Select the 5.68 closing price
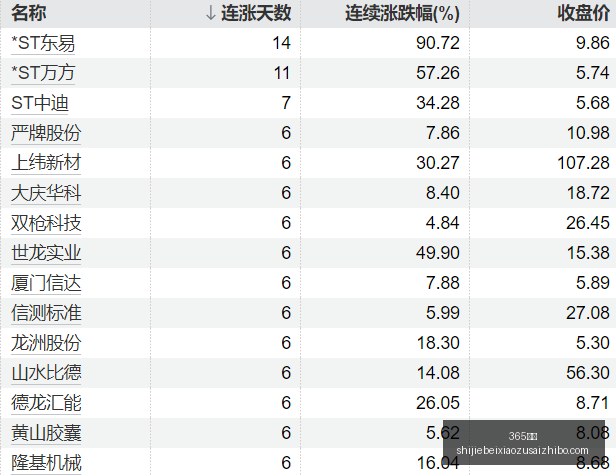The height and width of the screenshot is (476, 616). (593, 103)
